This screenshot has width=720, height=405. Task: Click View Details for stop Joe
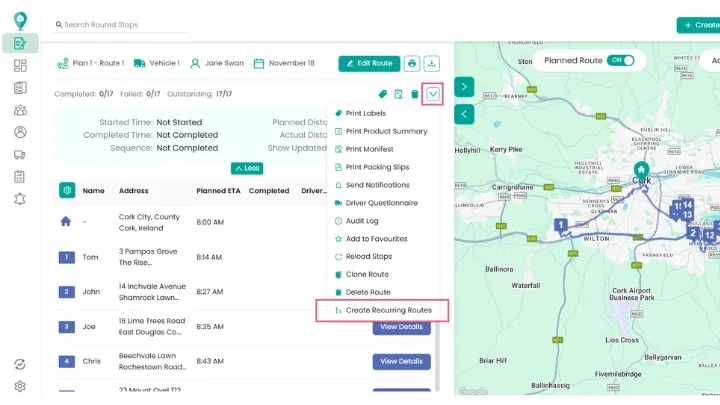tap(401, 327)
